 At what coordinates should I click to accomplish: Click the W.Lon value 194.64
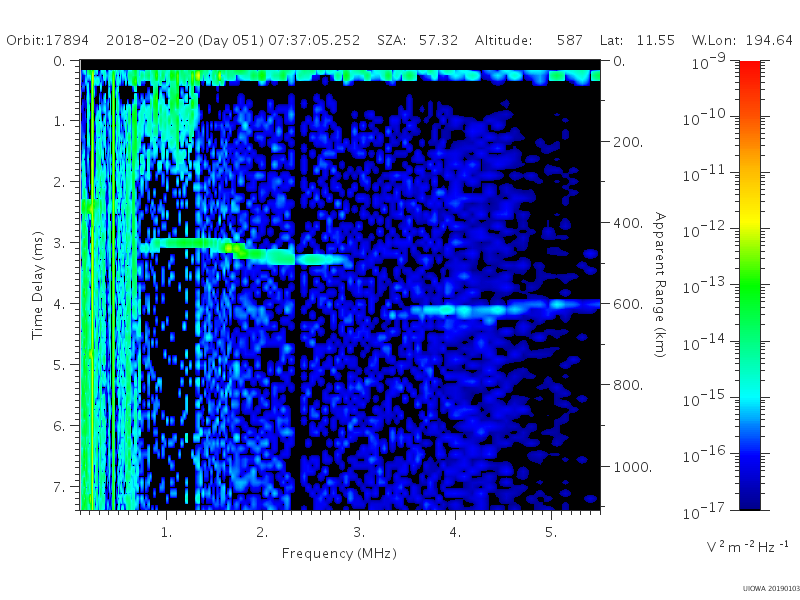tap(769, 40)
